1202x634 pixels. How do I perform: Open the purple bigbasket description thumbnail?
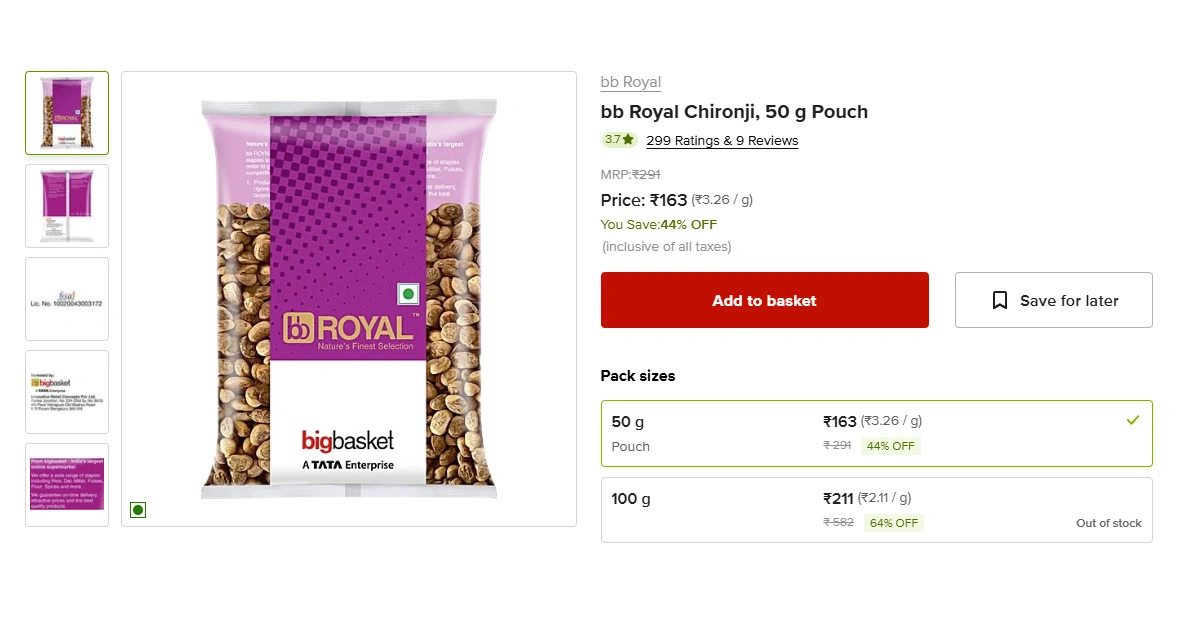click(x=67, y=485)
